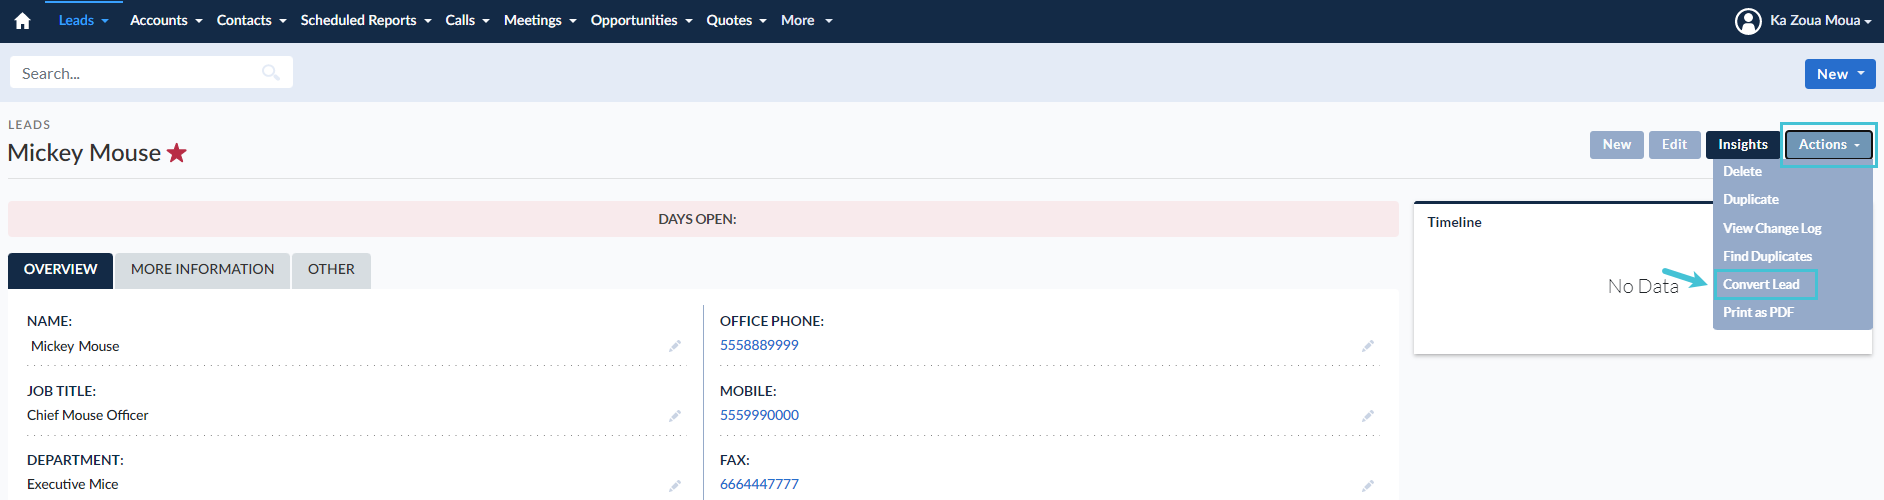Open Ka Zoua Moua user menu

coord(1820,20)
